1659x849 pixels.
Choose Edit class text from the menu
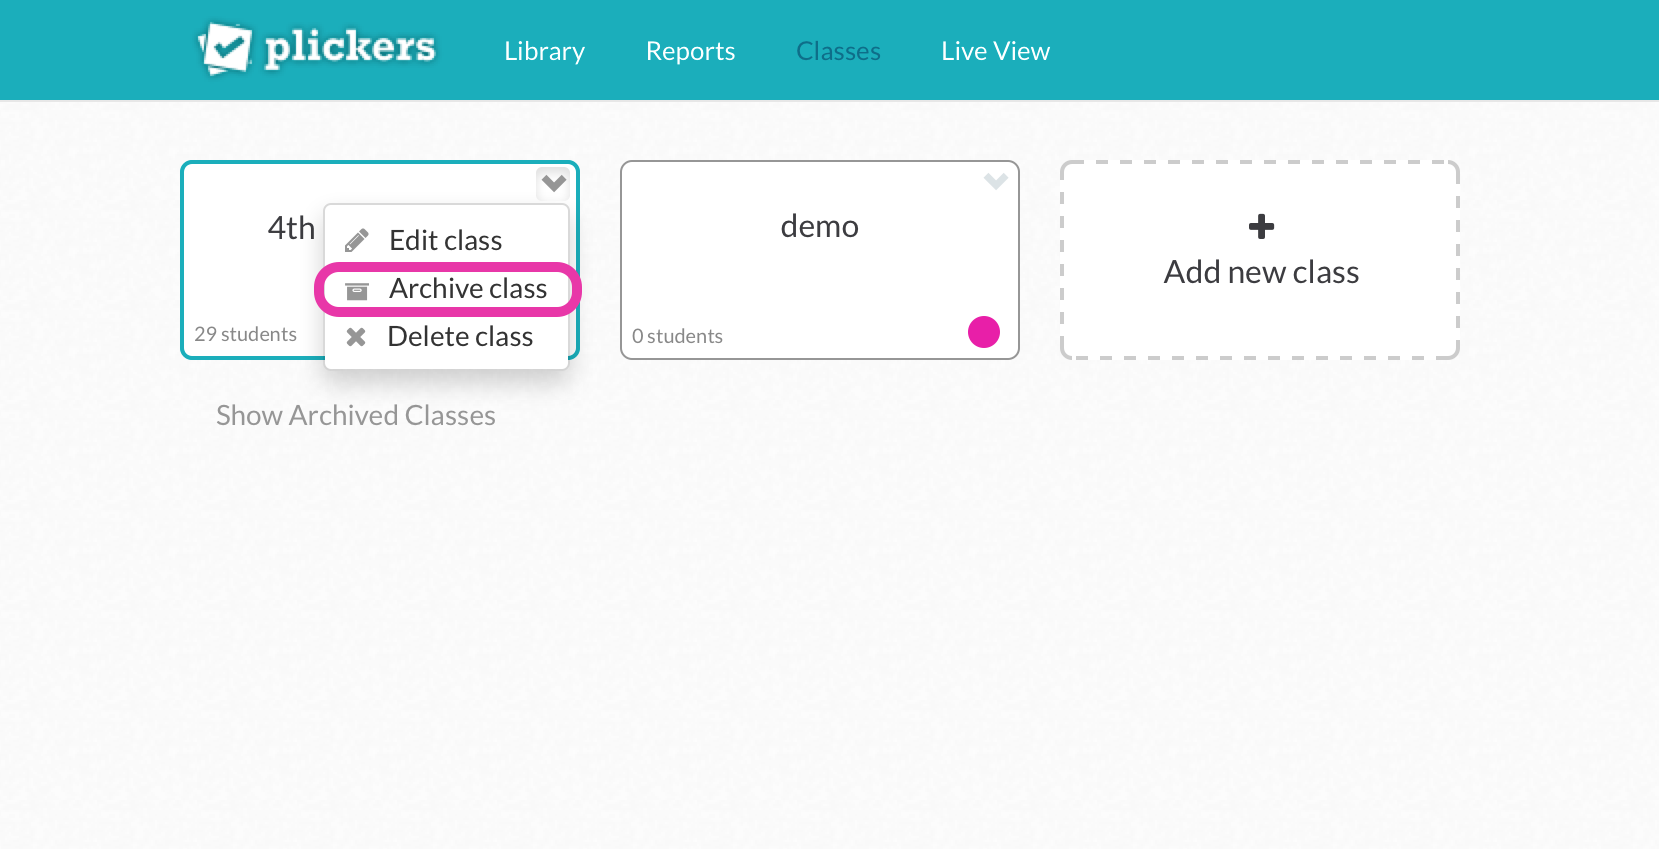(445, 241)
